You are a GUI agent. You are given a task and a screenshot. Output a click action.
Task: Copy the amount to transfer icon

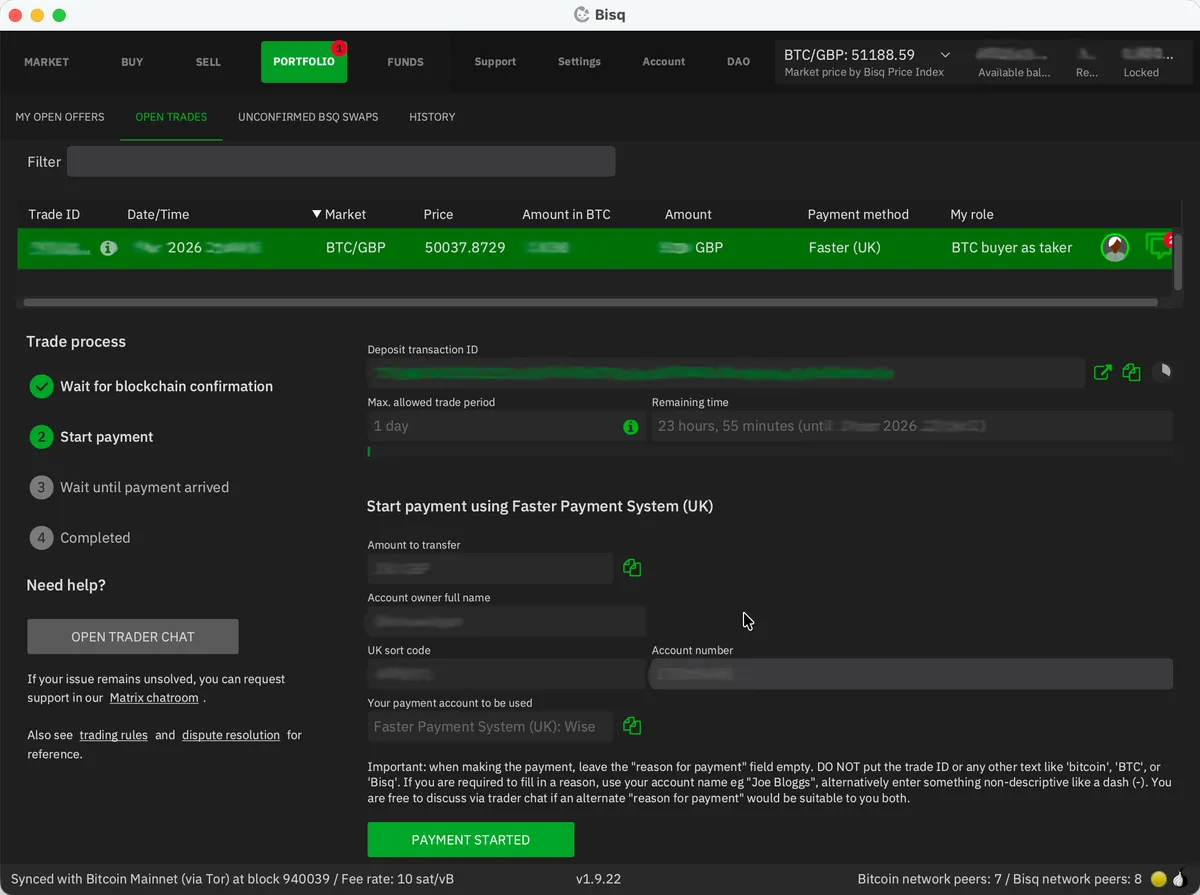click(x=631, y=567)
